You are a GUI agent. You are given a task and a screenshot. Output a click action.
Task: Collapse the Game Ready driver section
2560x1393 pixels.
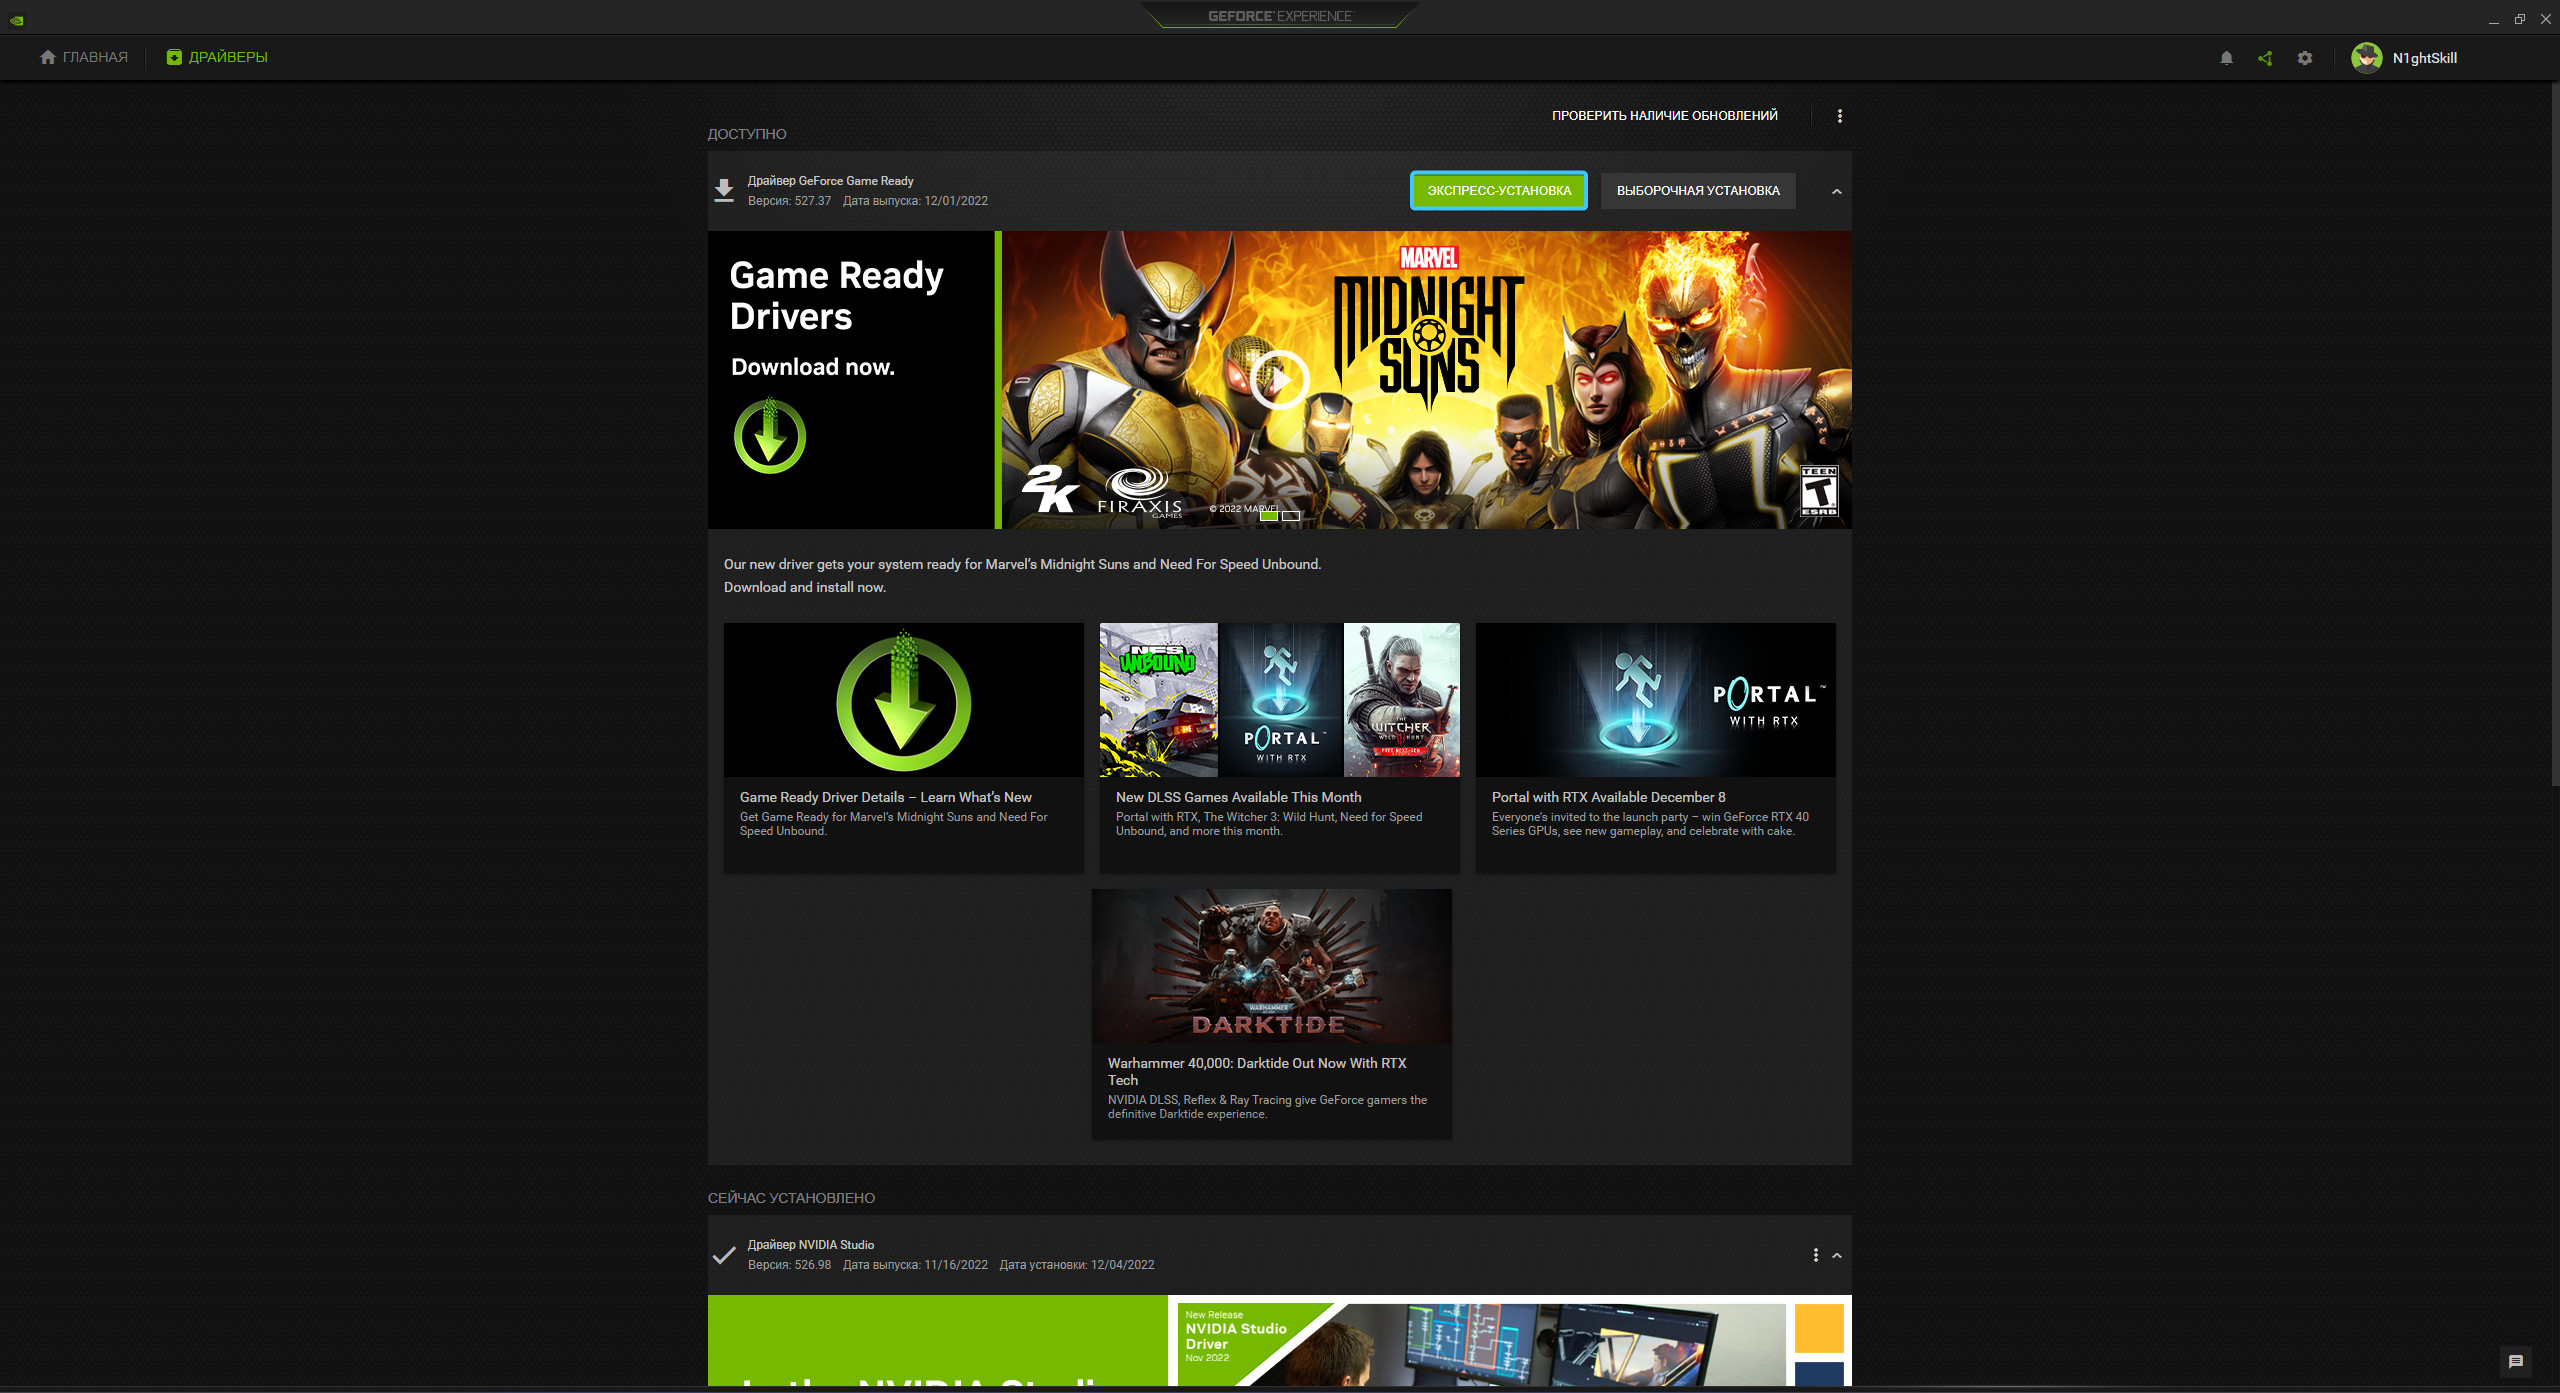tap(1836, 191)
